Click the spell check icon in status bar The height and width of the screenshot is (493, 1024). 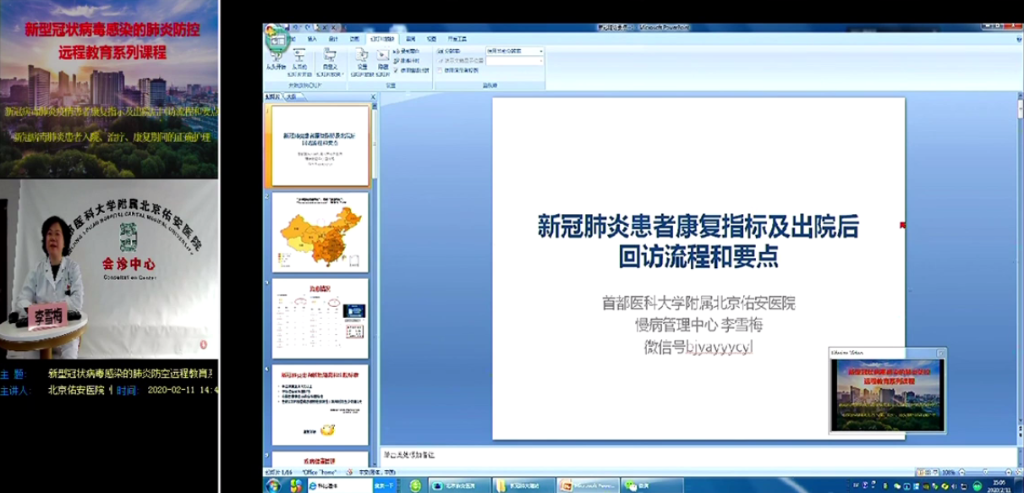coord(349,472)
